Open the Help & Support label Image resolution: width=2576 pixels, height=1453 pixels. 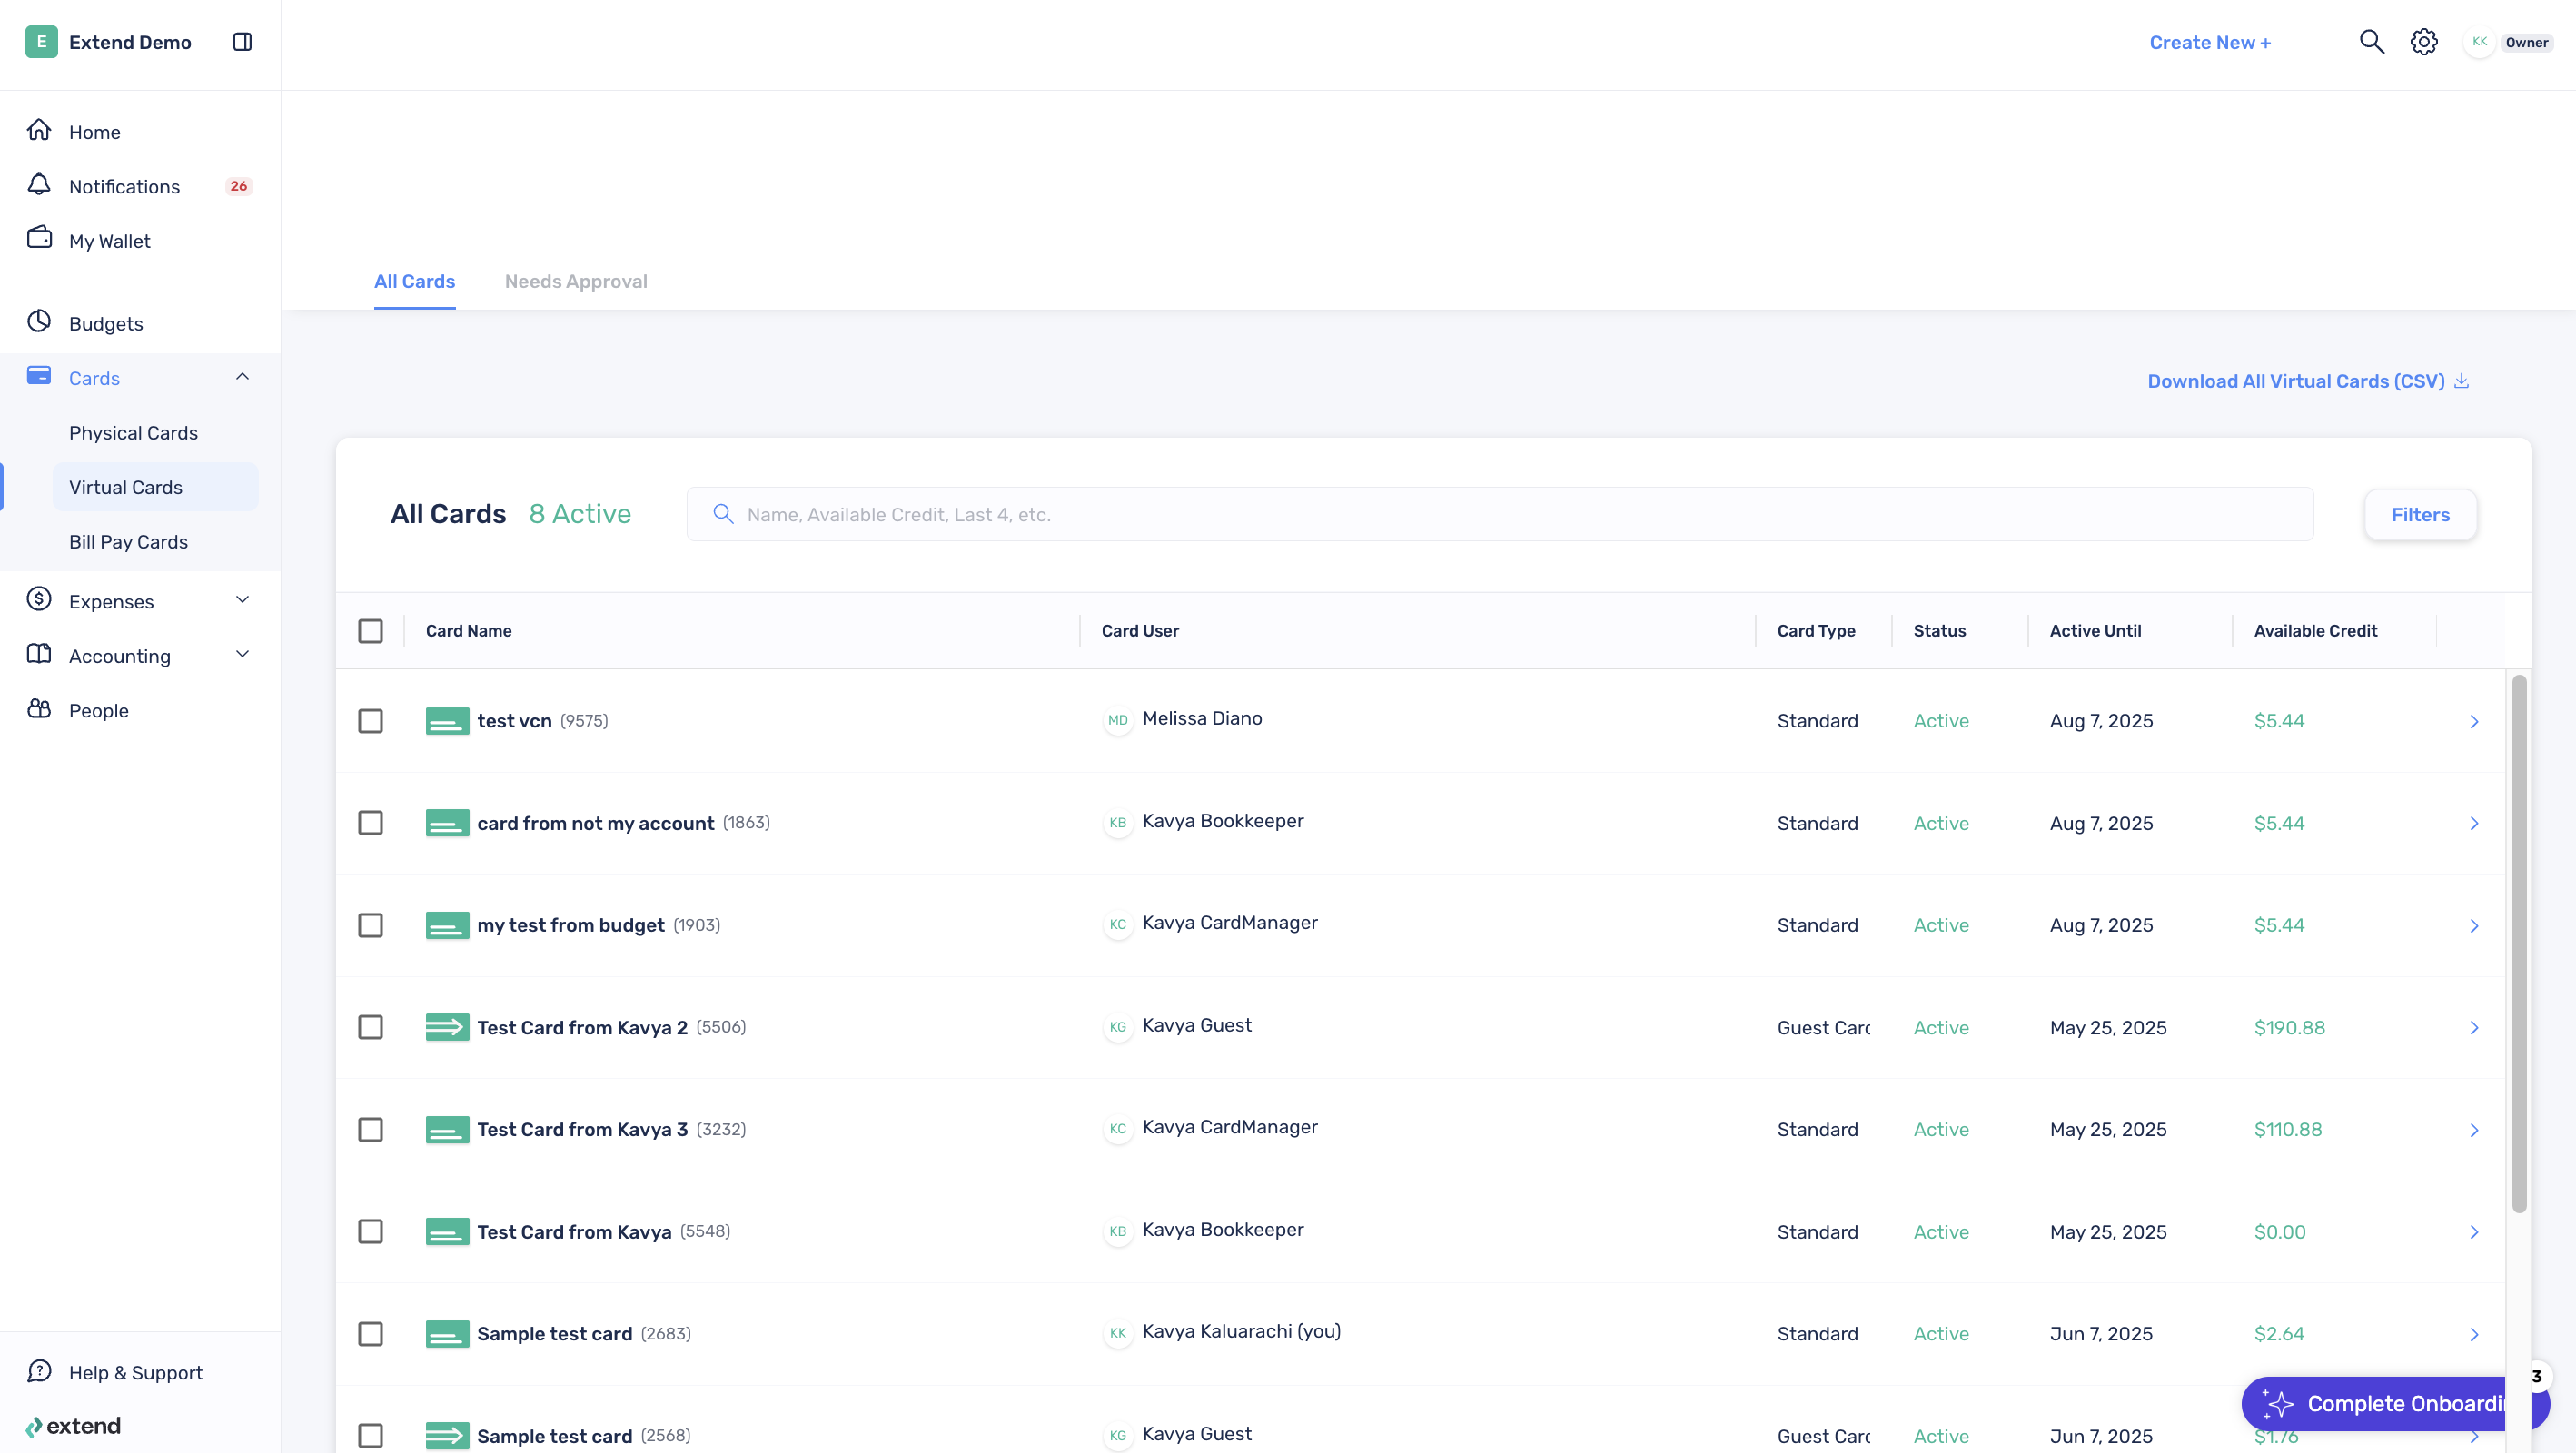(136, 1373)
